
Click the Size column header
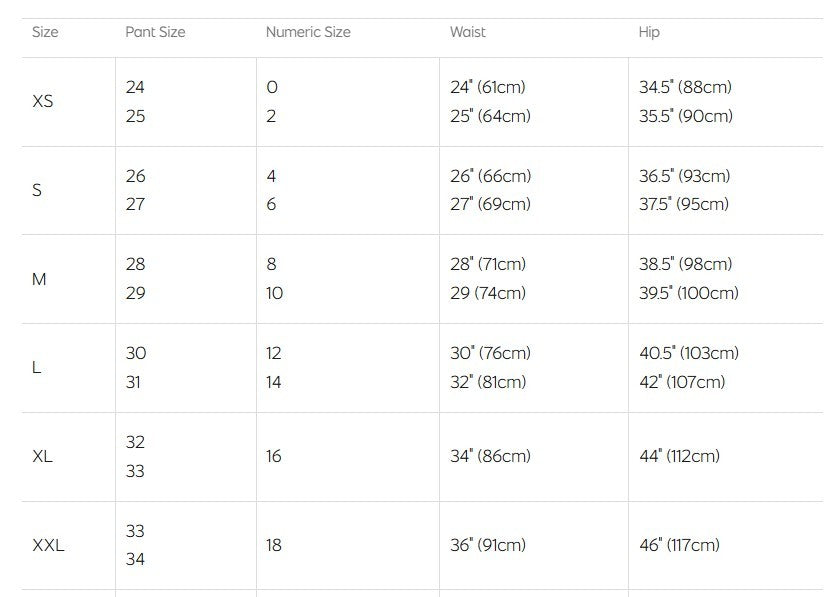(x=45, y=32)
